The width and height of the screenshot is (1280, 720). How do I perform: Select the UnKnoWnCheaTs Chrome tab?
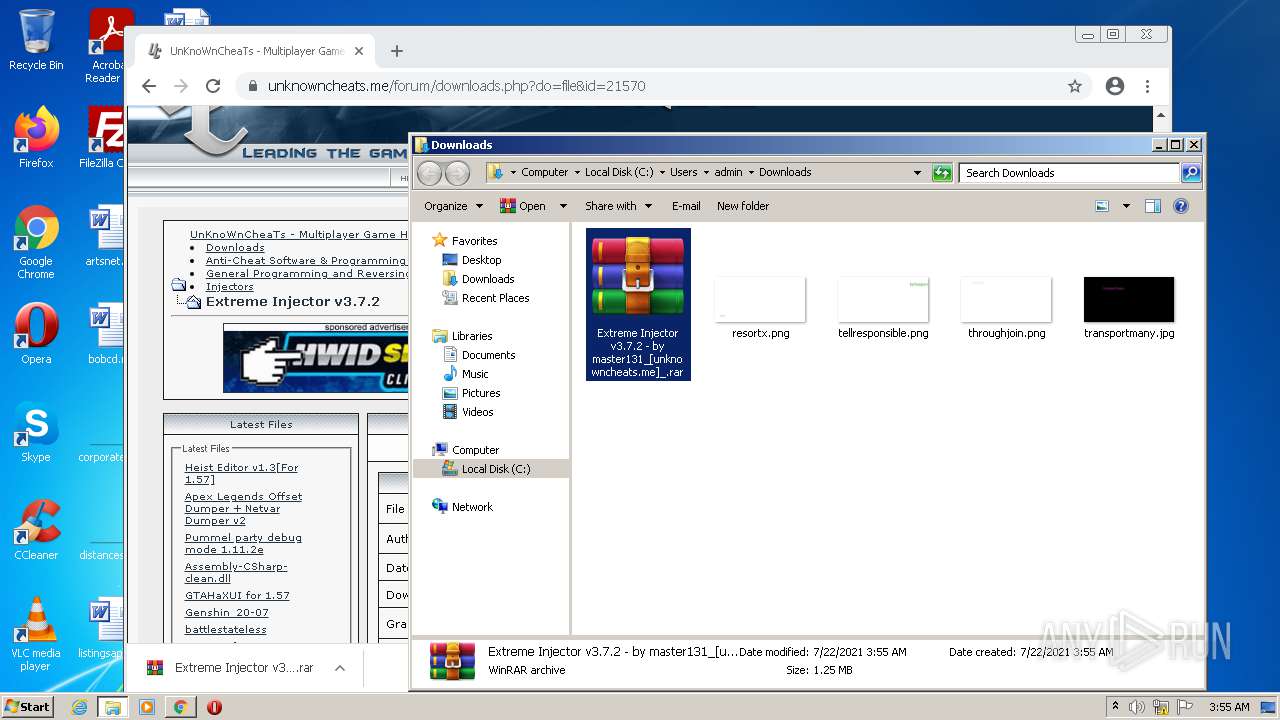click(x=254, y=51)
